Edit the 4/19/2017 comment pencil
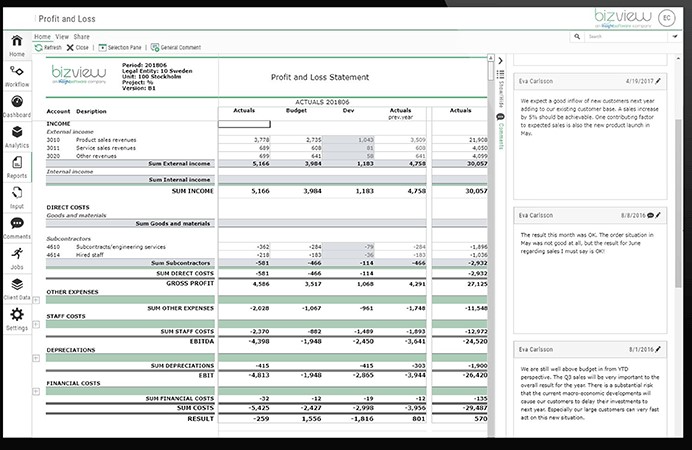 point(658,81)
